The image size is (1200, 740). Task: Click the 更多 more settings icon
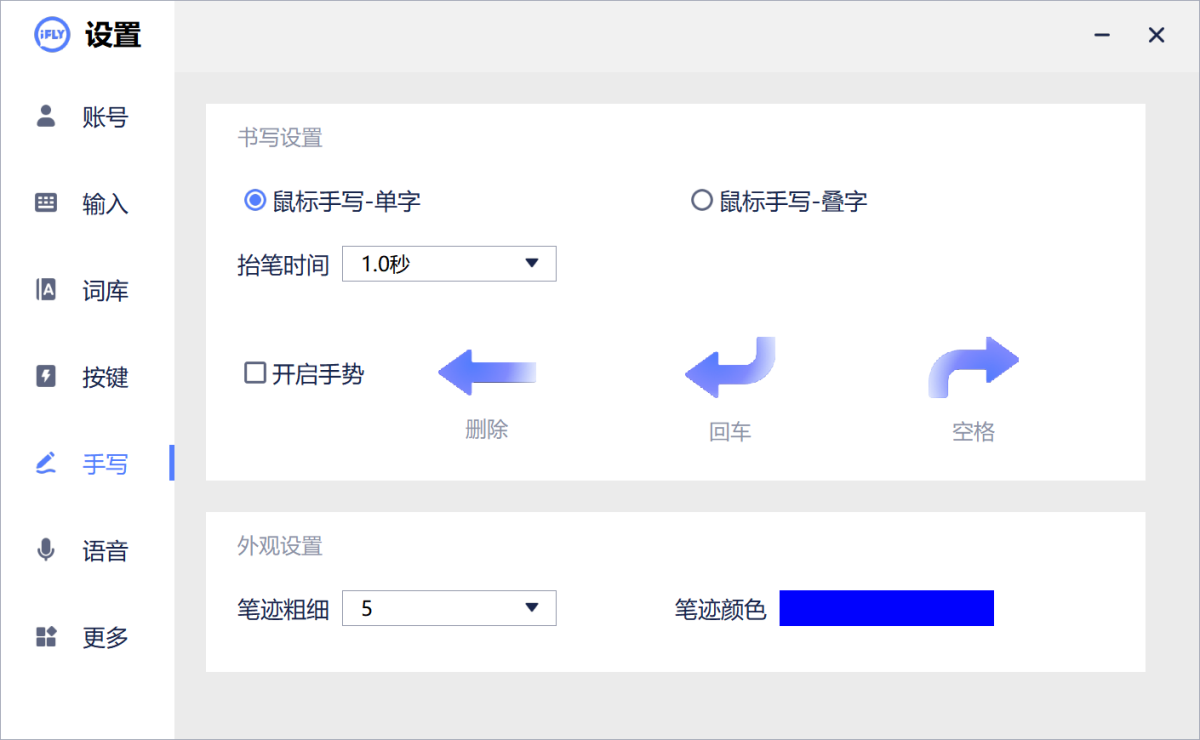click(46, 637)
